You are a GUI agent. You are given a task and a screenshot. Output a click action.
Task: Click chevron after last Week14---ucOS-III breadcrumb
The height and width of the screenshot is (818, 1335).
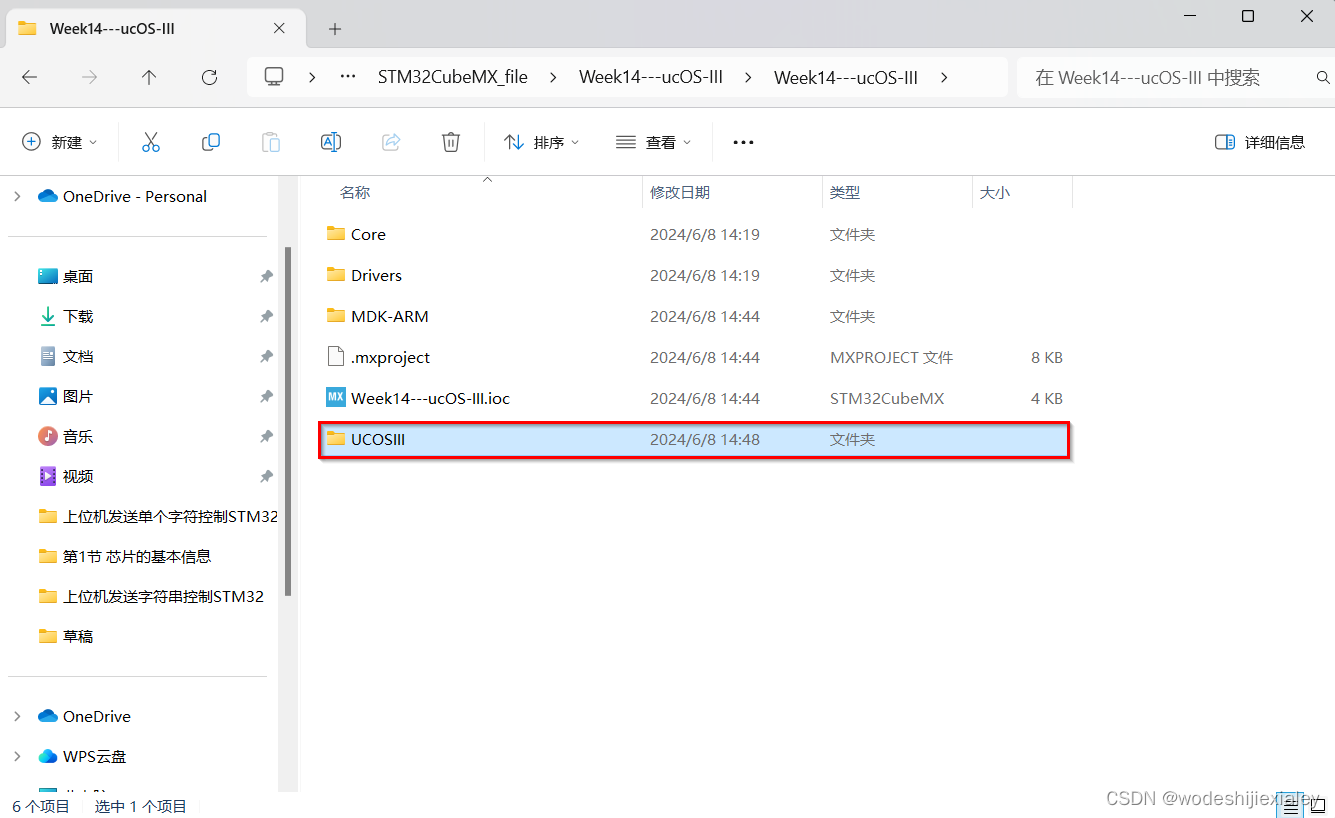tap(944, 77)
